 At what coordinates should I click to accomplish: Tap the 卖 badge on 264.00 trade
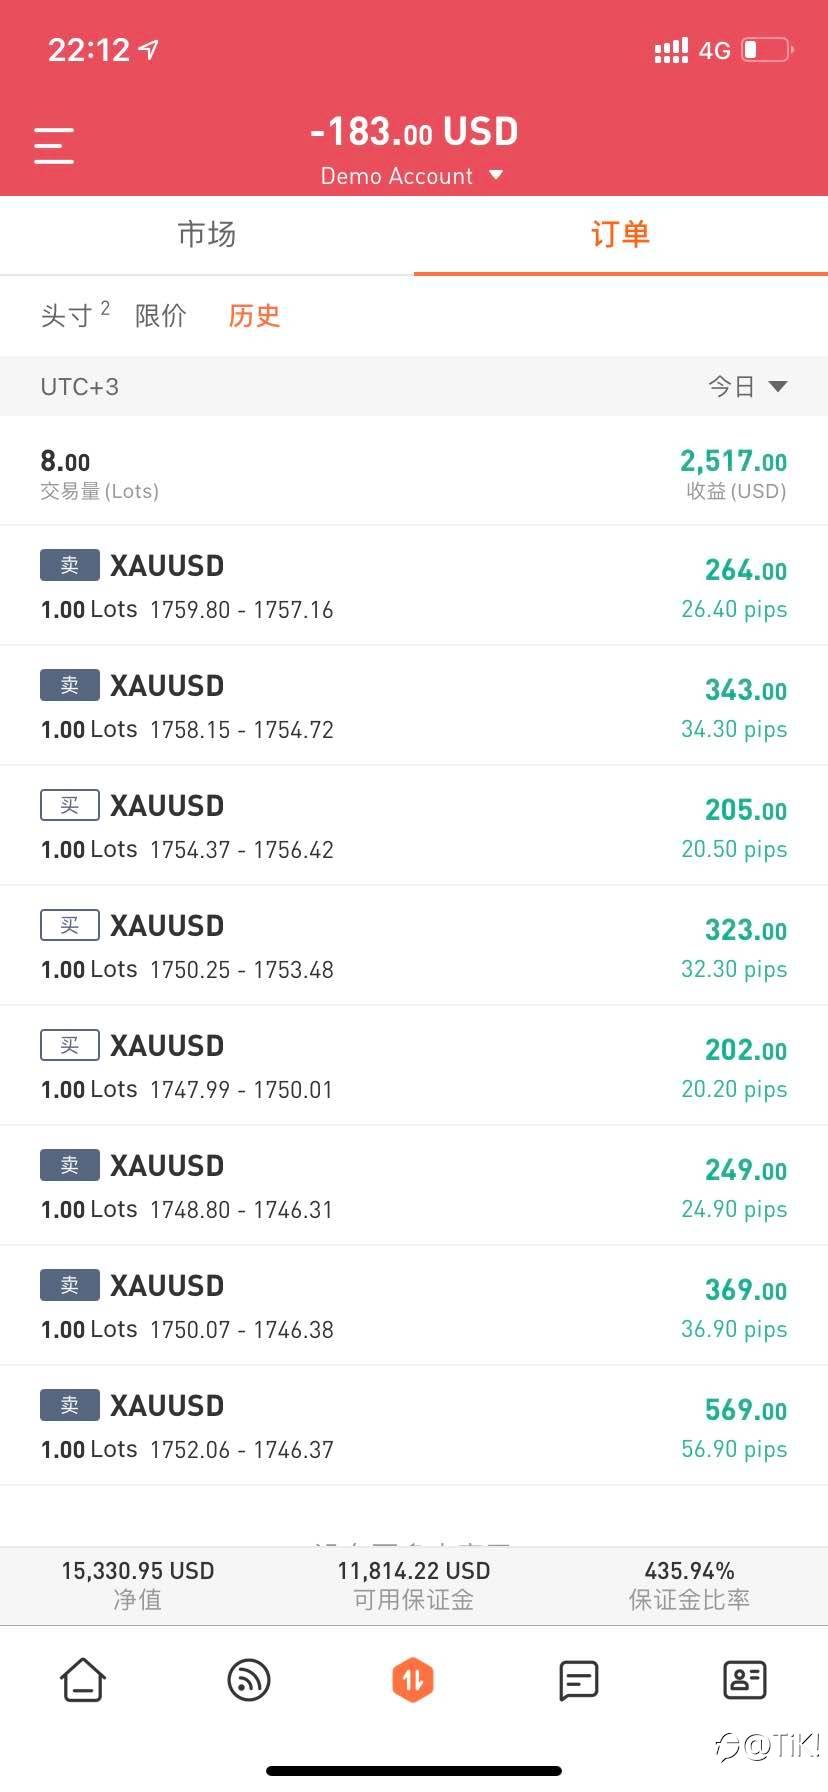click(x=69, y=565)
